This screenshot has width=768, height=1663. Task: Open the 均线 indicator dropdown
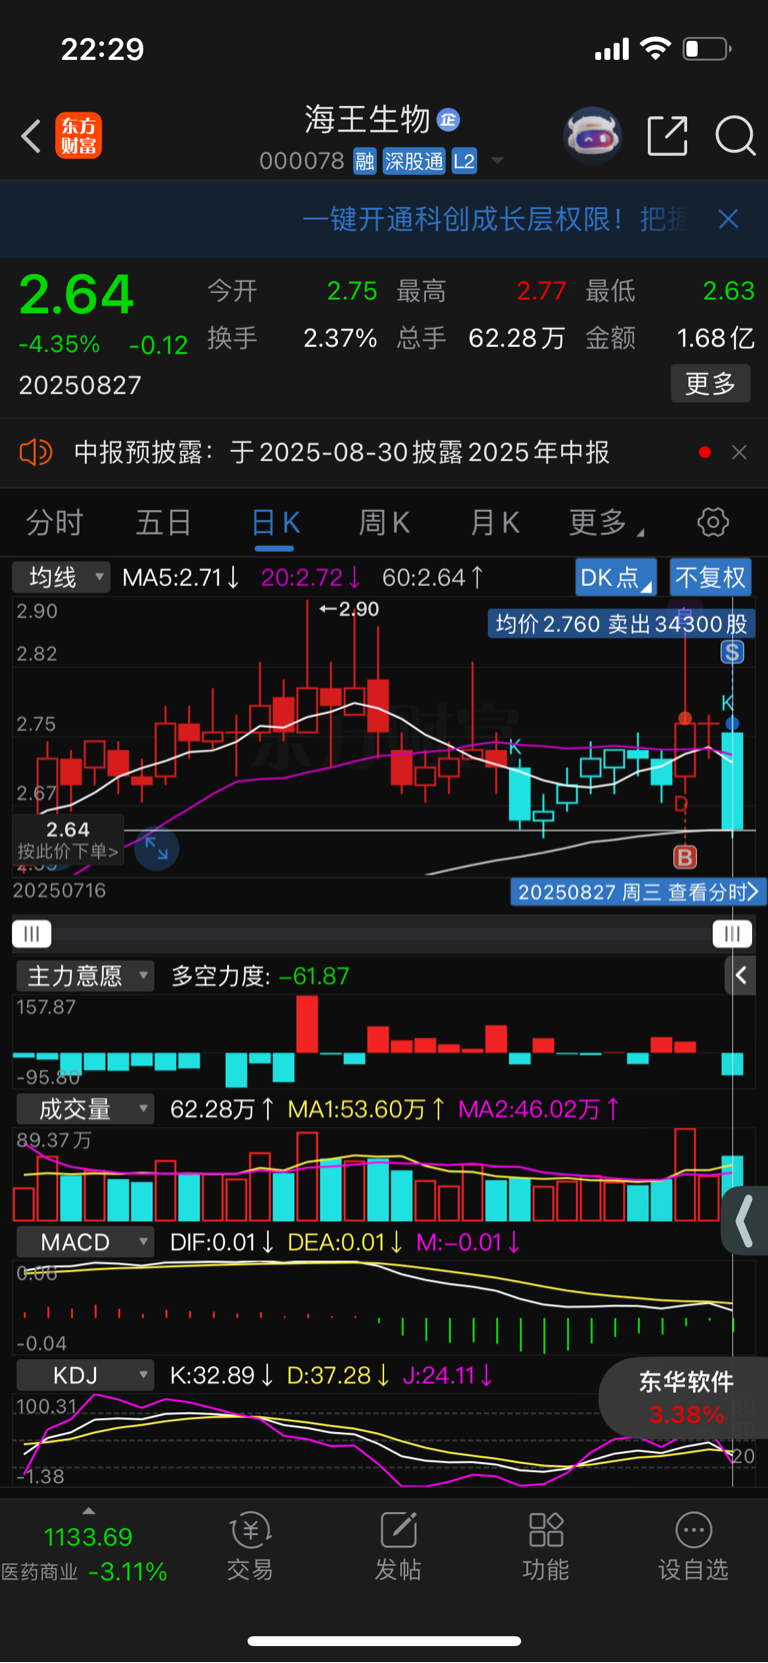60,577
